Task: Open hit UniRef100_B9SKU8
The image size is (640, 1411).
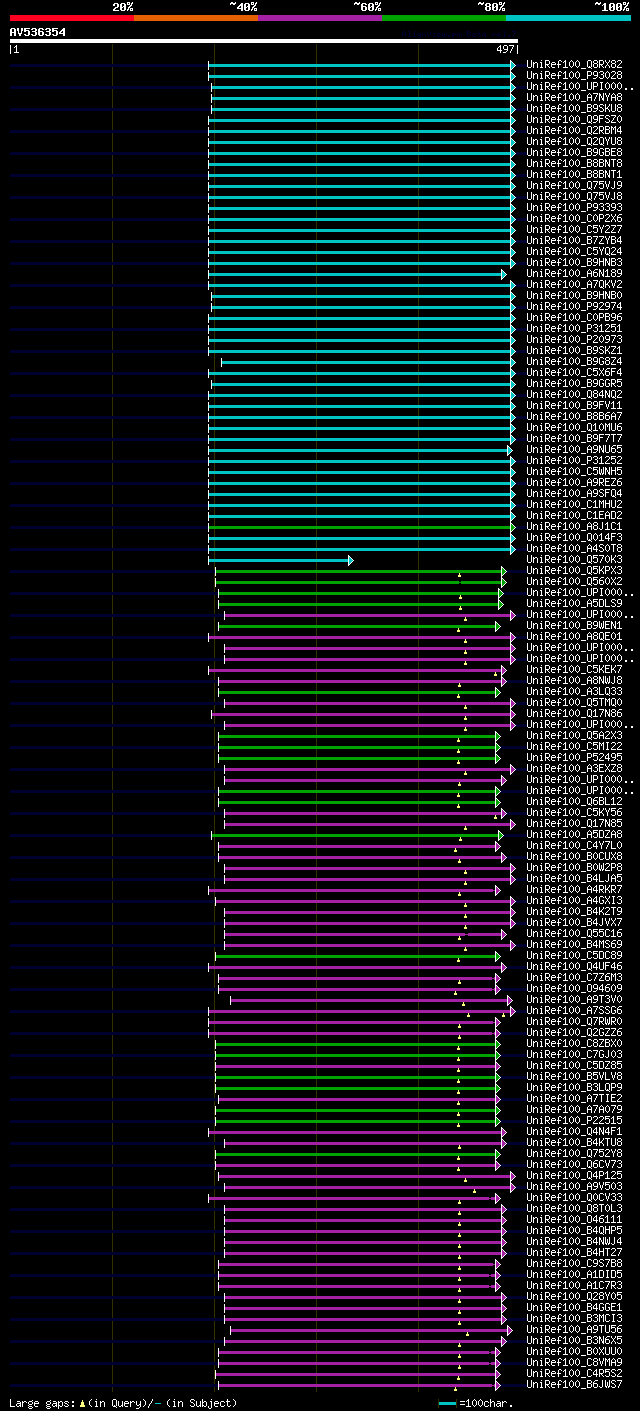Action: (574, 109)
